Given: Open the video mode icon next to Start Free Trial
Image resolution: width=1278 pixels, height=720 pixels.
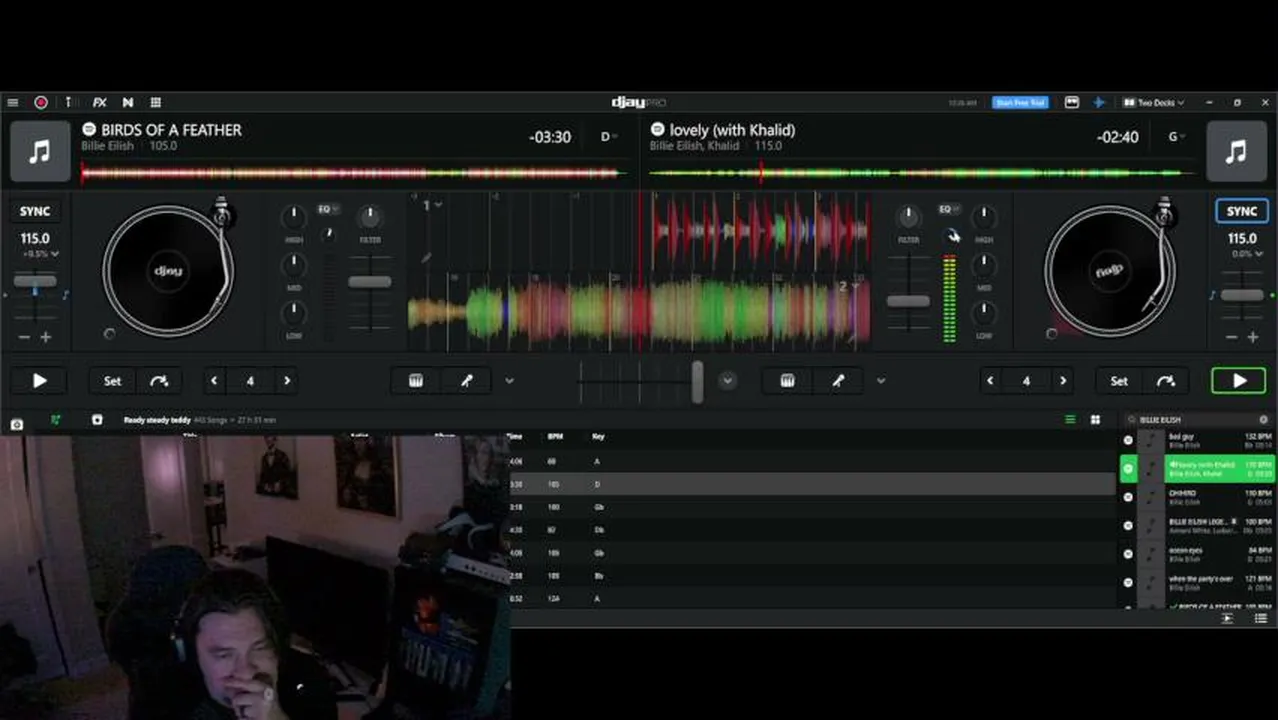Looking at the screenshot, I should [1071, 102].
